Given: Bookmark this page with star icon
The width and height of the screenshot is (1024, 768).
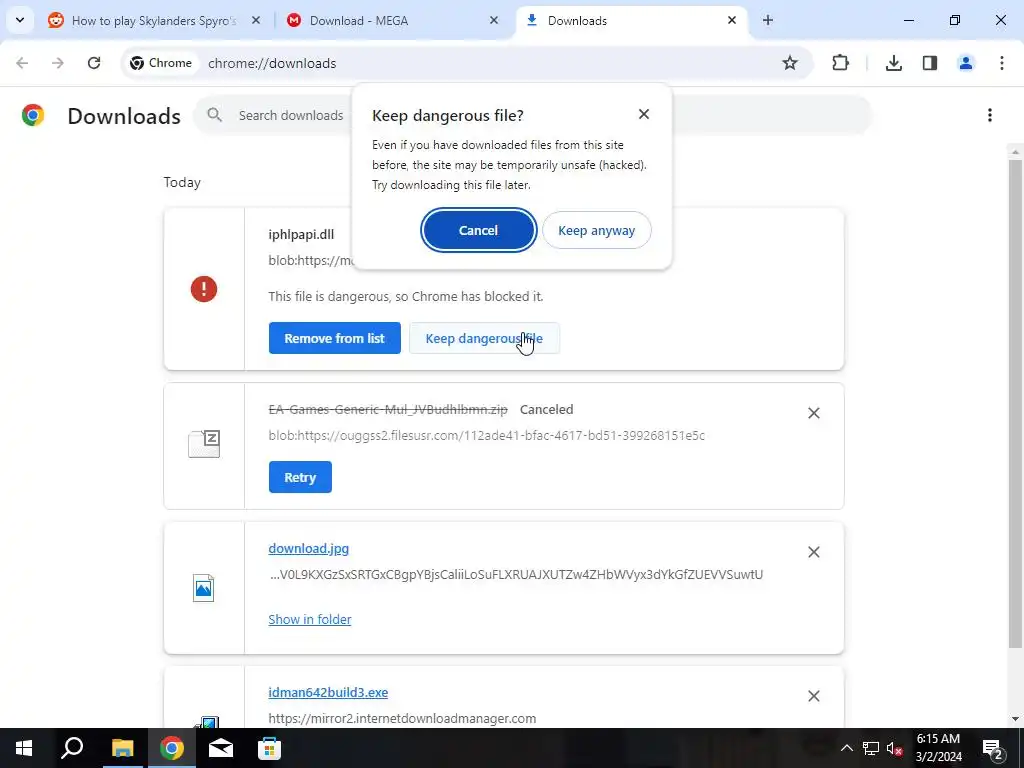Looking at the screenshot, I should 790,63.
